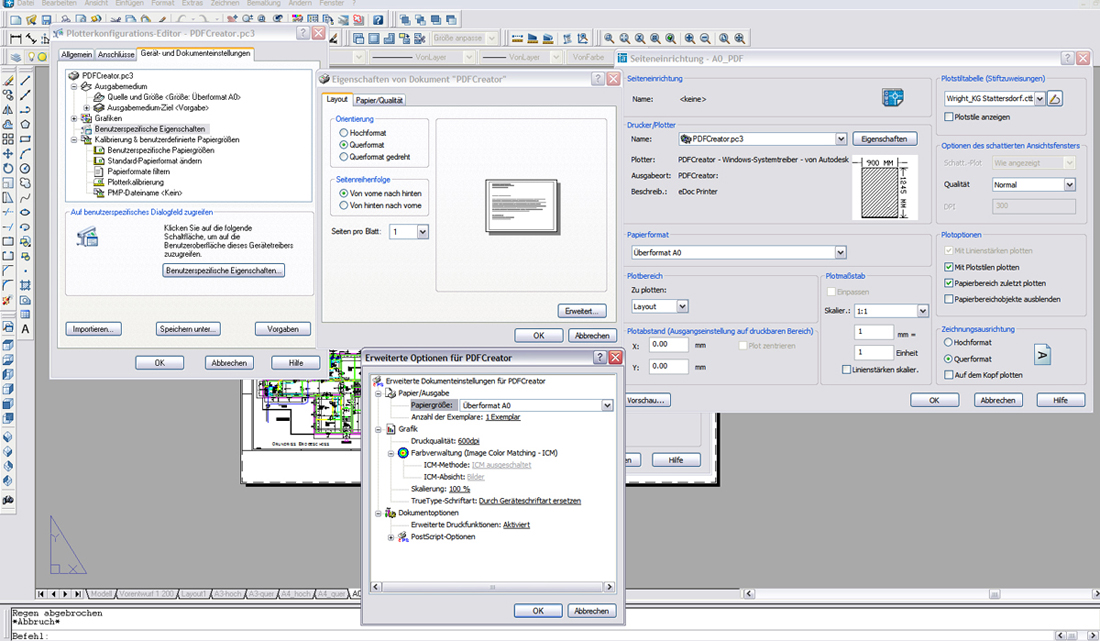Select Querformat gedreht orientation

pyautogui.click(x=344, y=157)
